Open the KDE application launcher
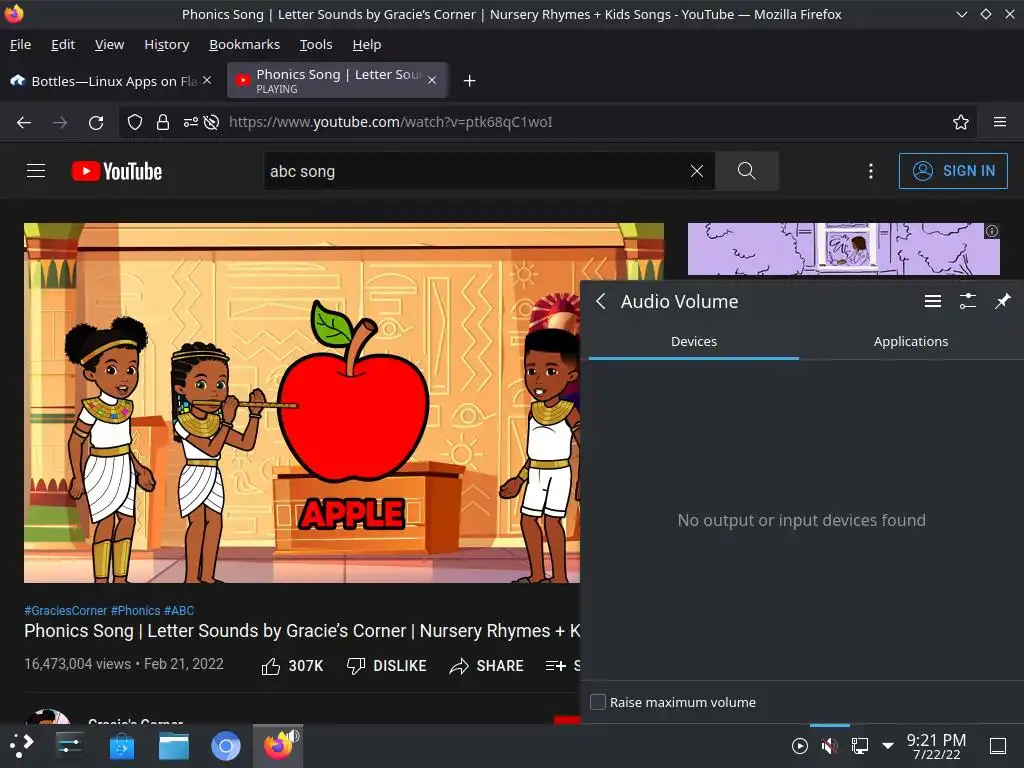Viewport: 1024px width, 768px height. coord(21,746)
